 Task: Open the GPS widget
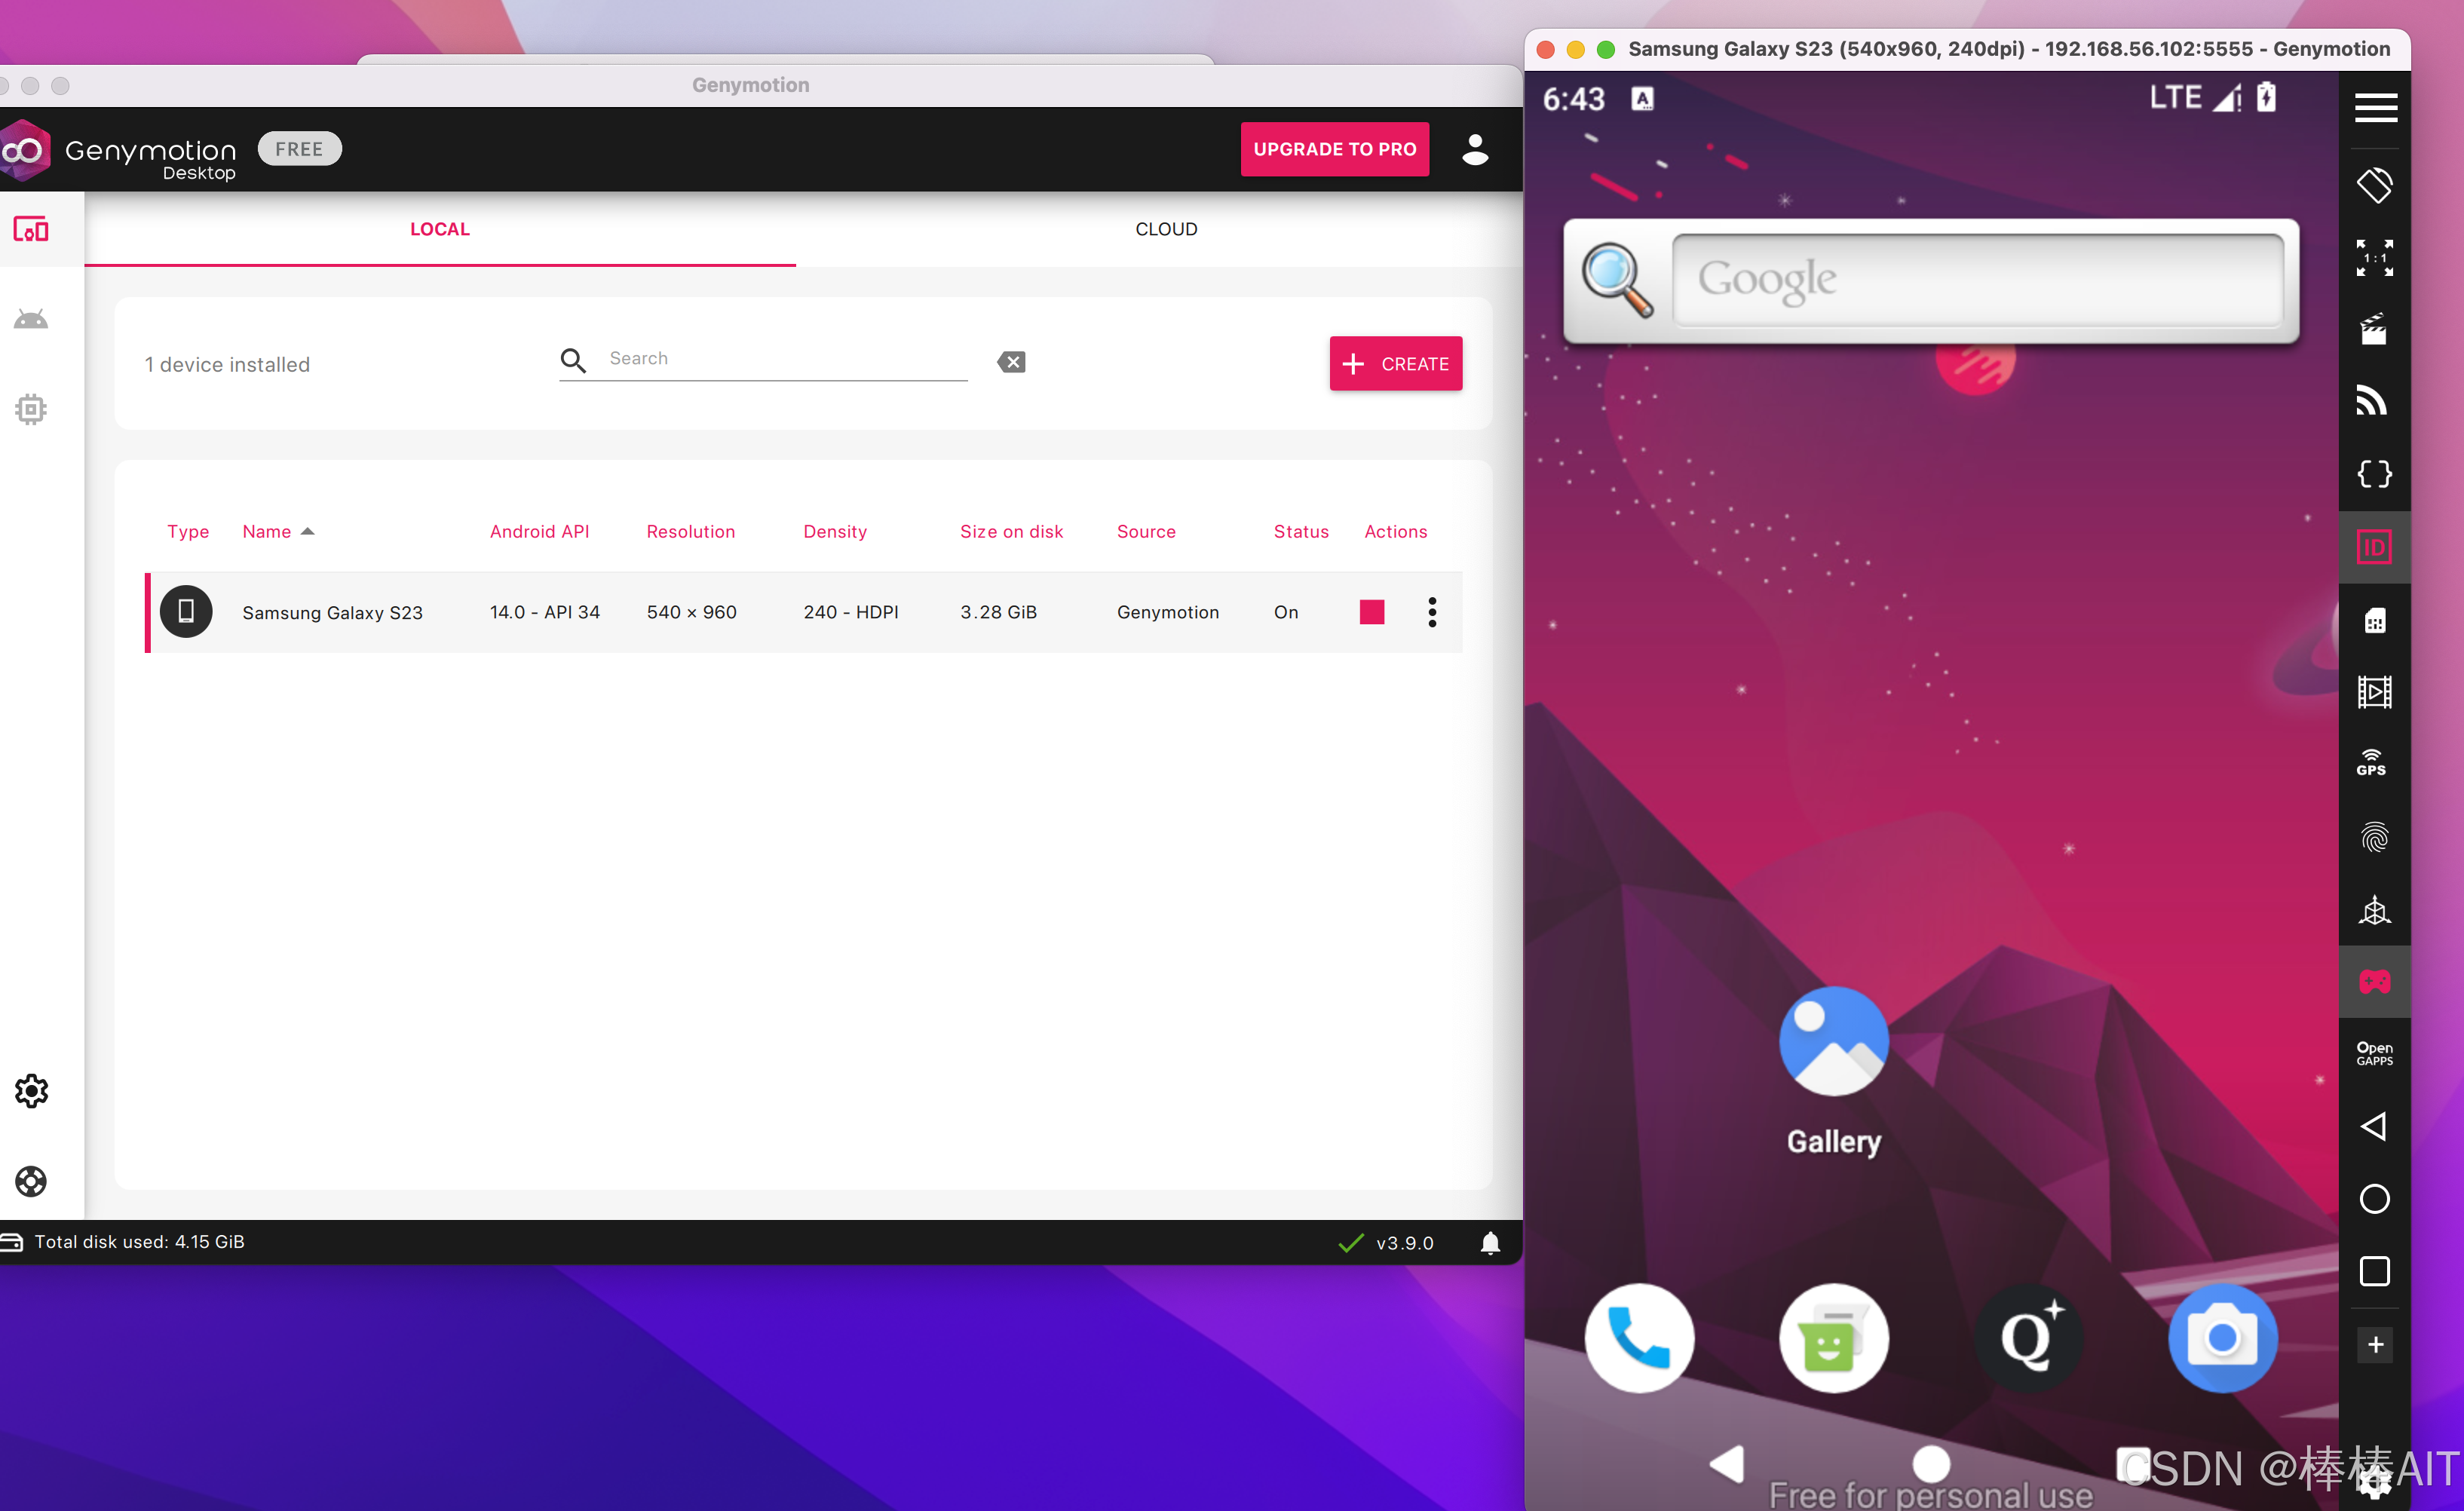[2371, 764]
